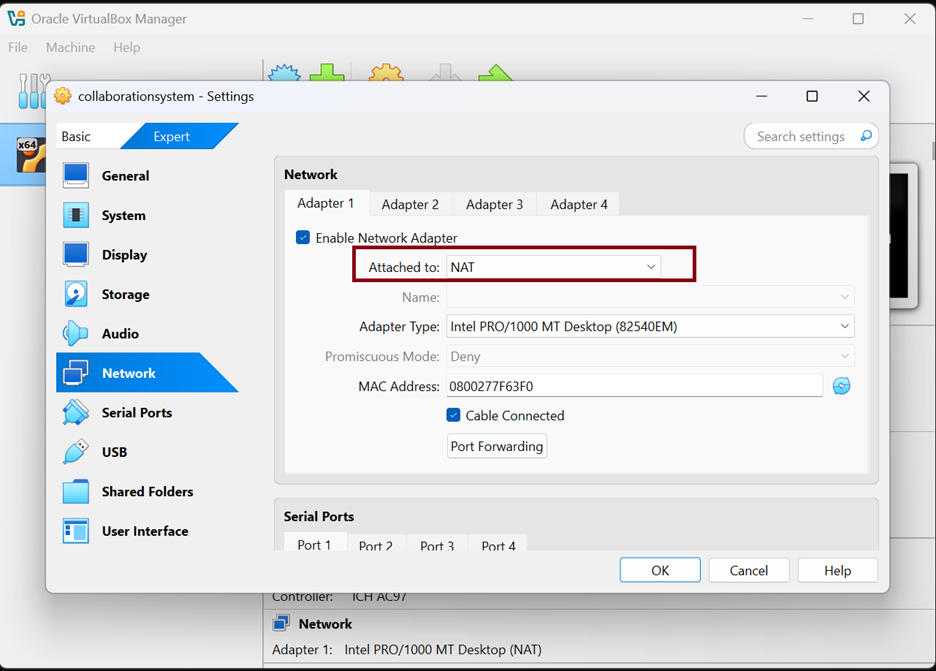Viewport: 936px width, 671px height.
Task: Switch to the Adapter 3 tab
Action: 494,204
